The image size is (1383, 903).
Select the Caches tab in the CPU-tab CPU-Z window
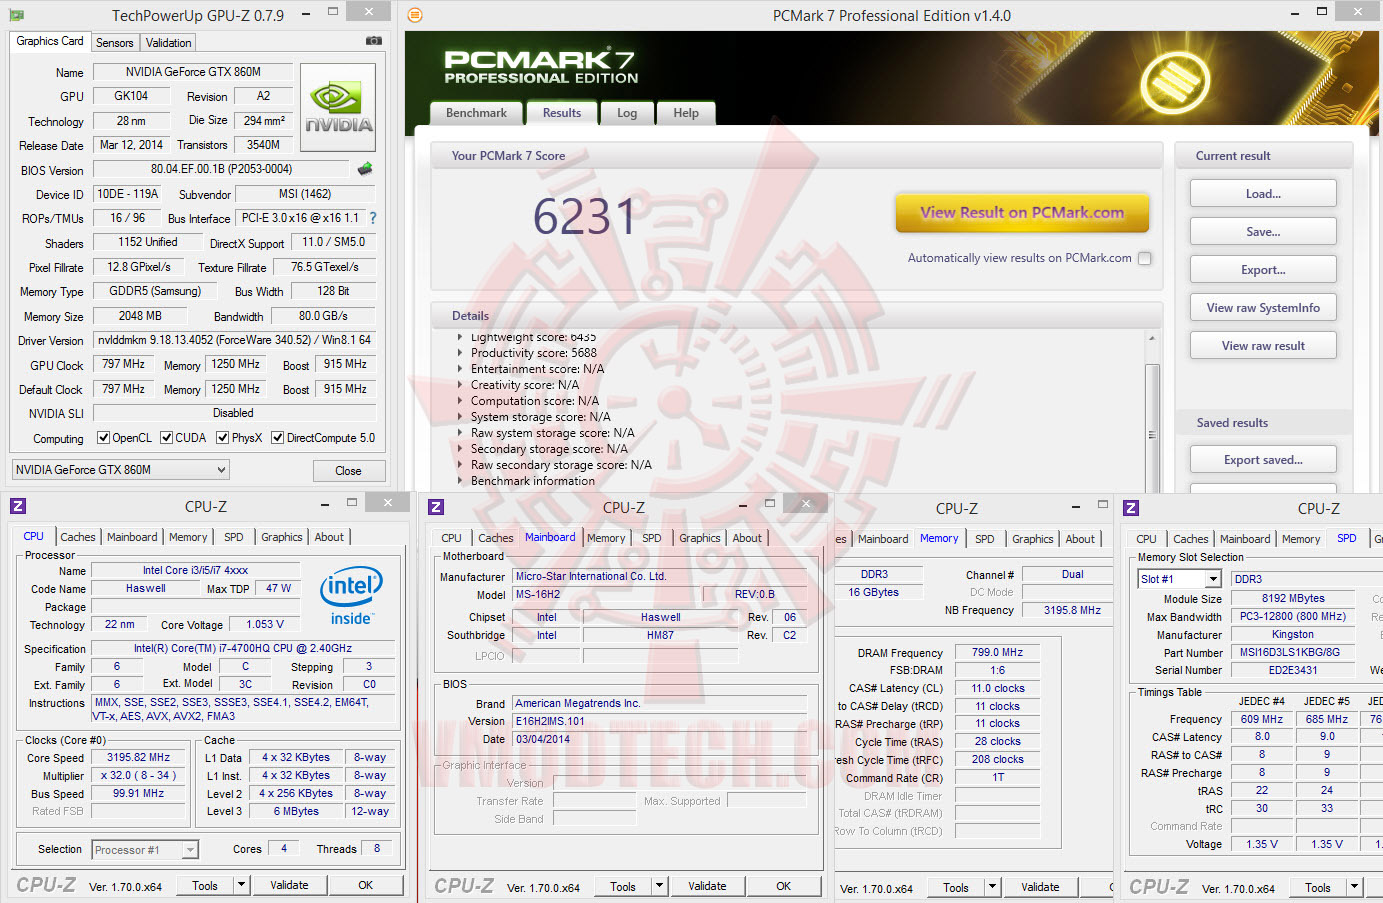pyautogui.click(x=78, y=537)
